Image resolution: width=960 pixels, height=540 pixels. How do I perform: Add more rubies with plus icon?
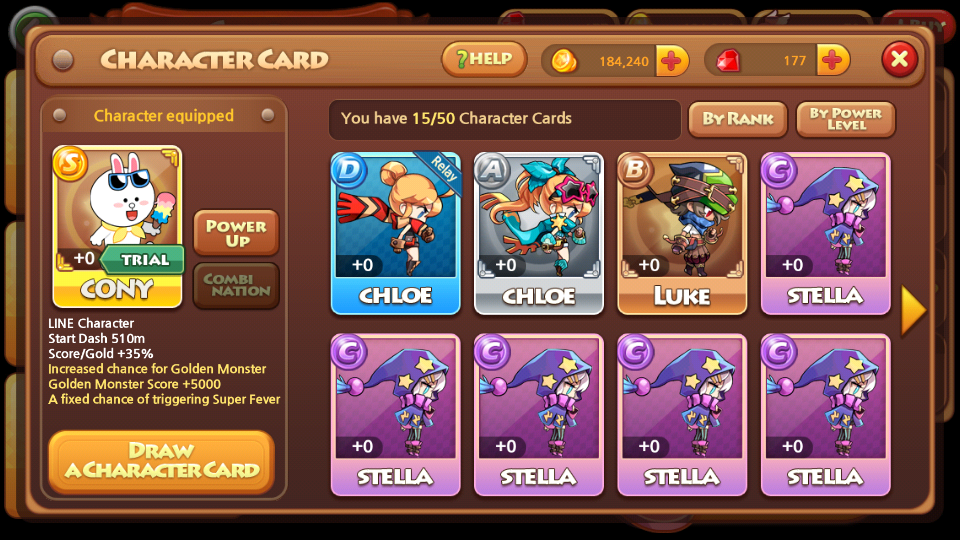[832, 60]
